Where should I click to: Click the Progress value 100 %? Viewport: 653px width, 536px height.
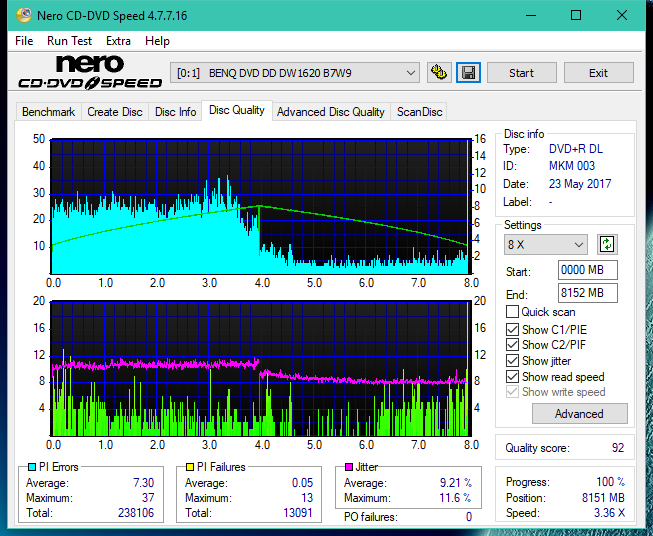pyautogui.click(x=611, y=482)
